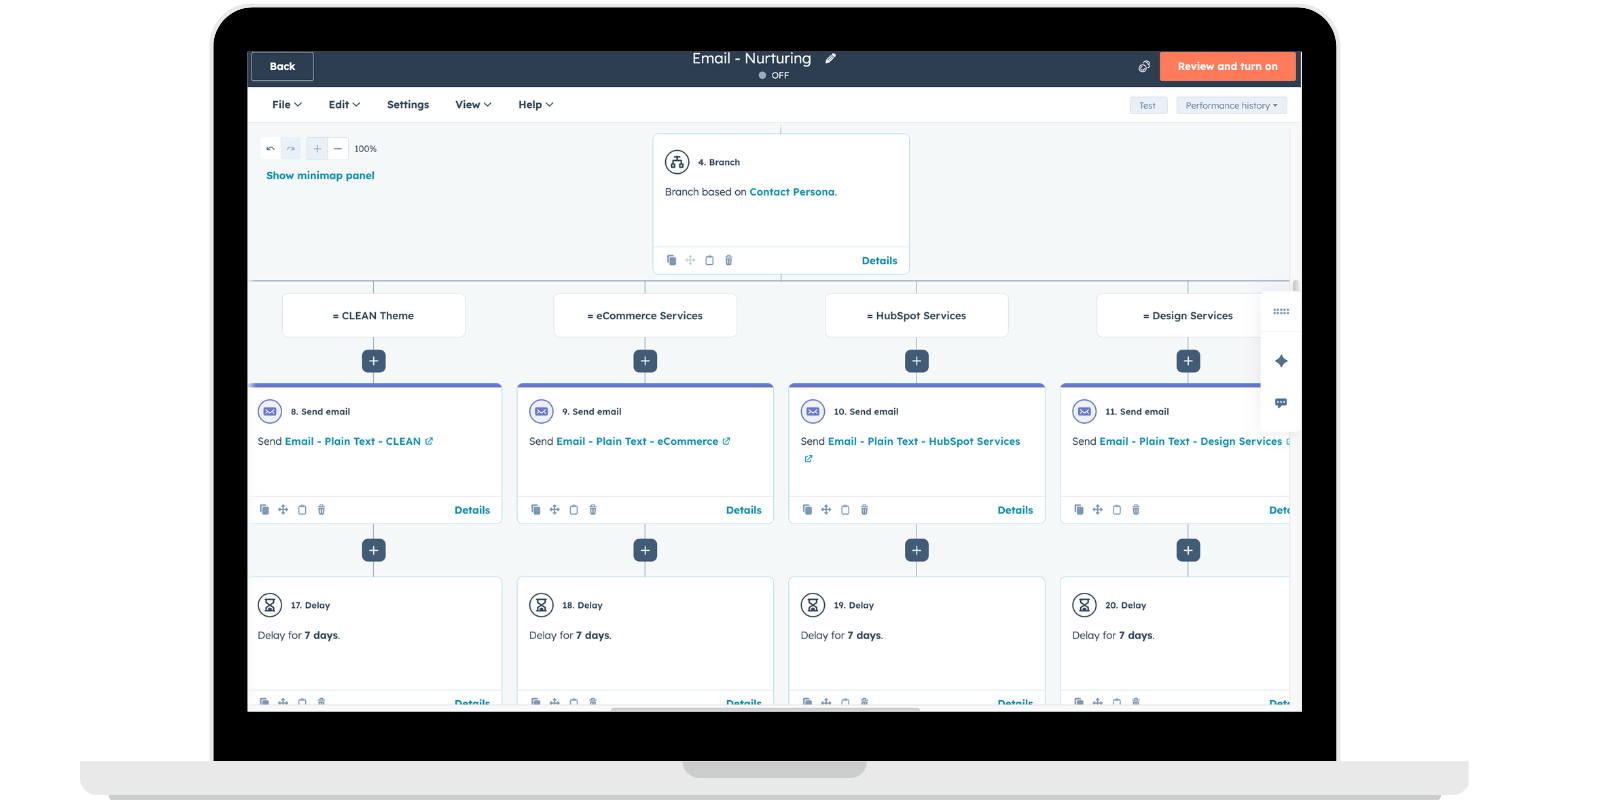The height and width of the screenshot is (800, 1600).
Task: Click the link icon beside Review button
Action: (1144, 66)
